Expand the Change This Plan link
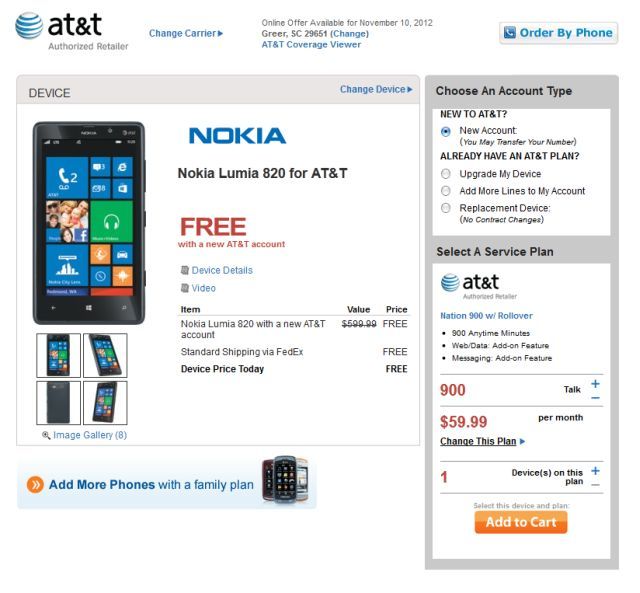The width and height of the screenshot is (640, 593). tap(482, 441)
